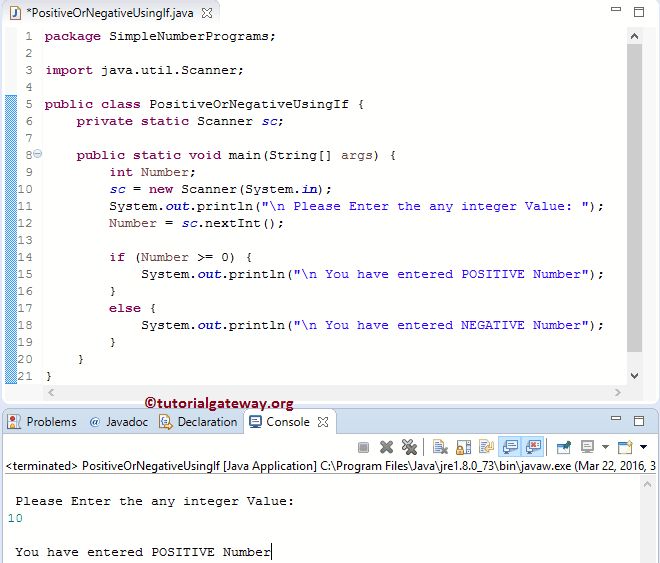The width and height of the screenshot is (660, 563).
Task: Clear the console output icon
Action: pyautogui.click(x=440, y=447)
